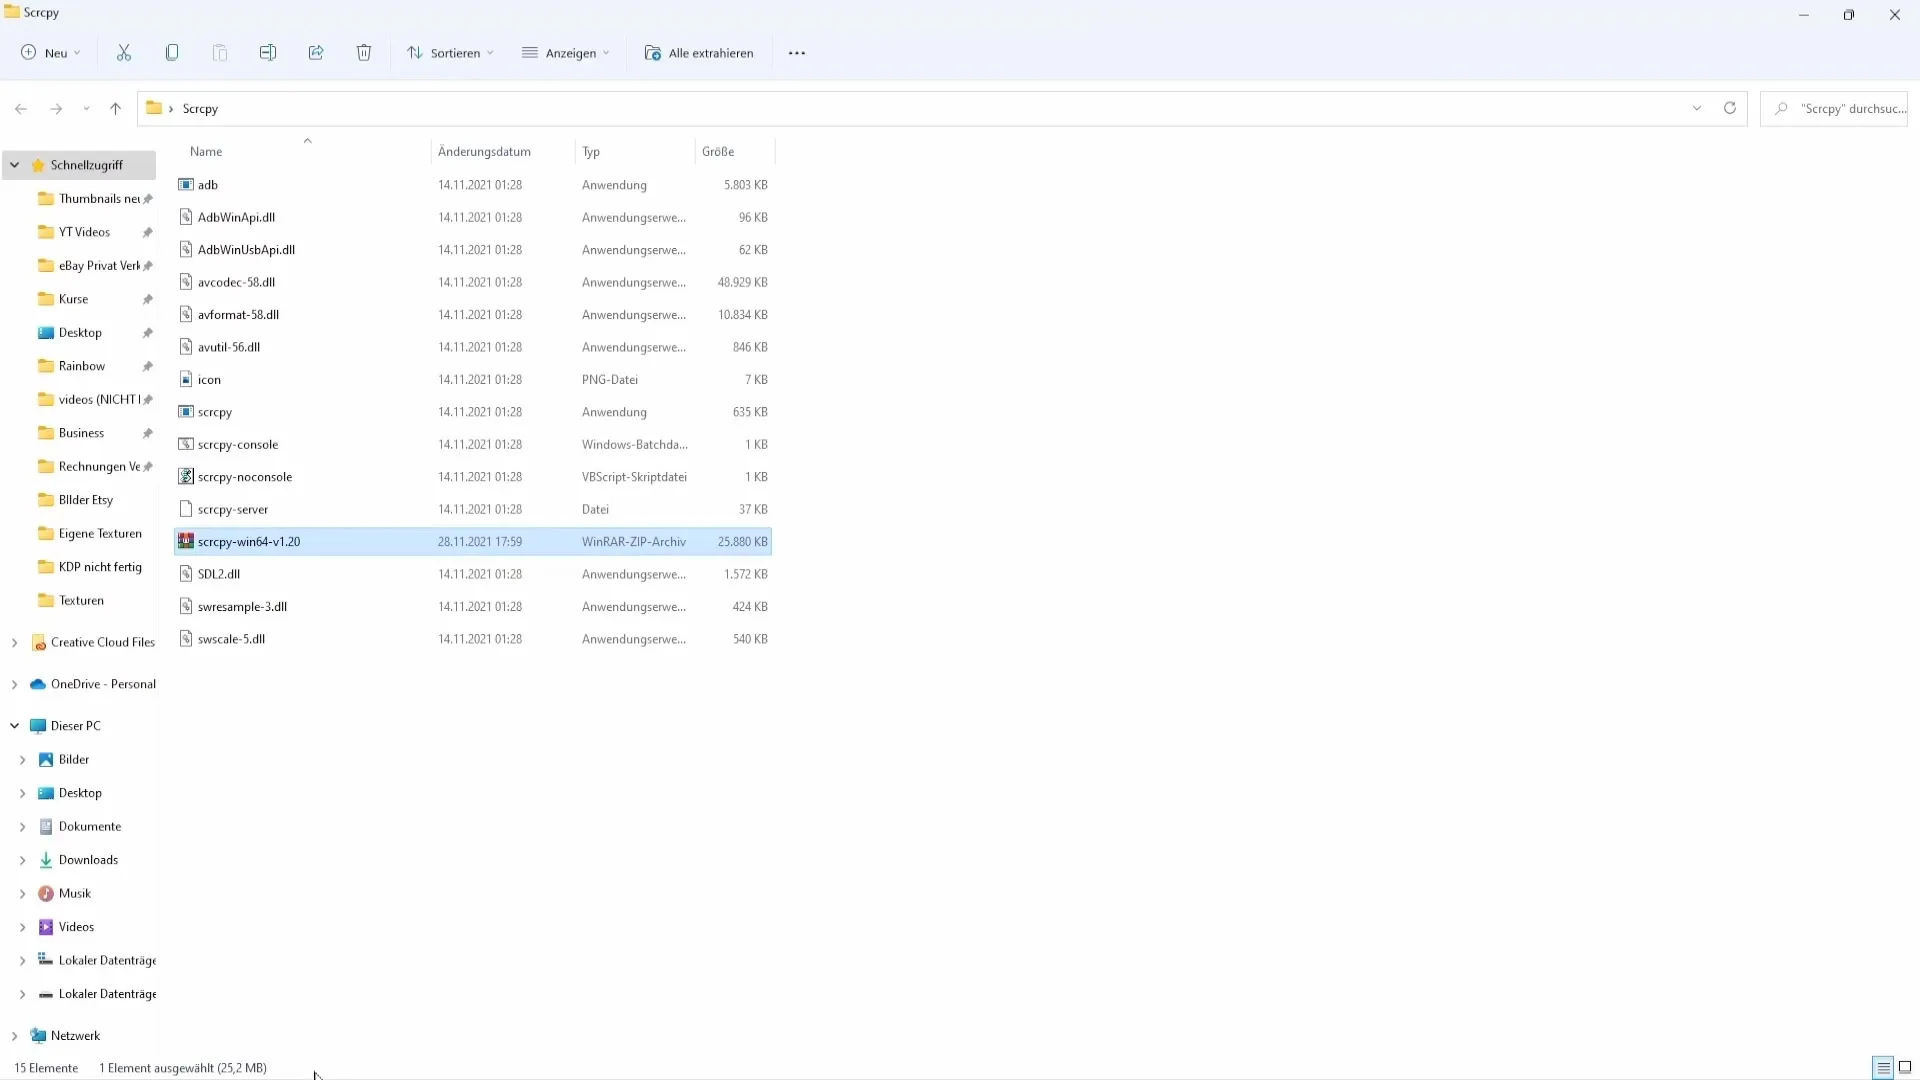This screenshot has height=1080, width=1920.
Task: Expand the Bilder tree node
Action: pos(23,760)
